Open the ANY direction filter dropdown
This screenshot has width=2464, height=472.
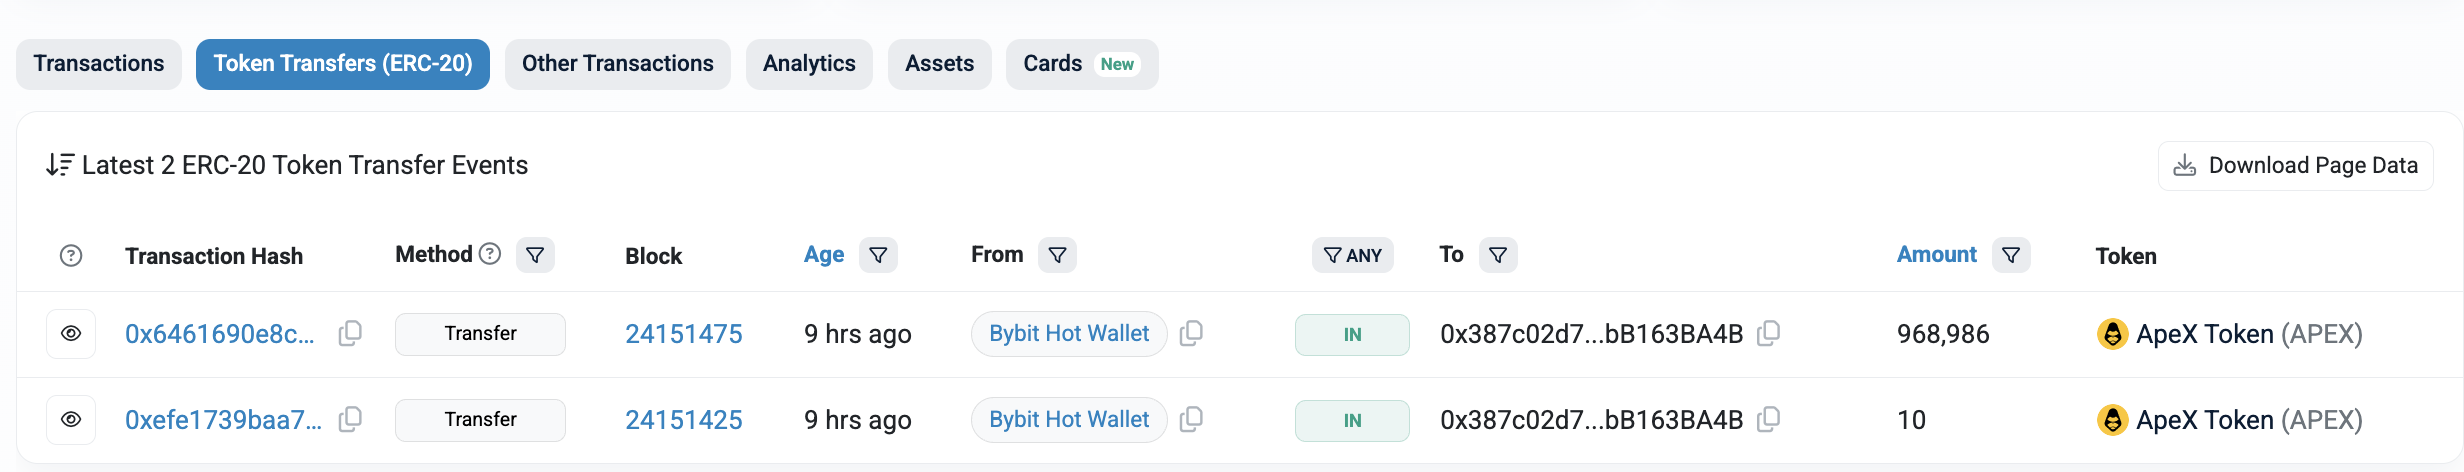(1352, 255)
